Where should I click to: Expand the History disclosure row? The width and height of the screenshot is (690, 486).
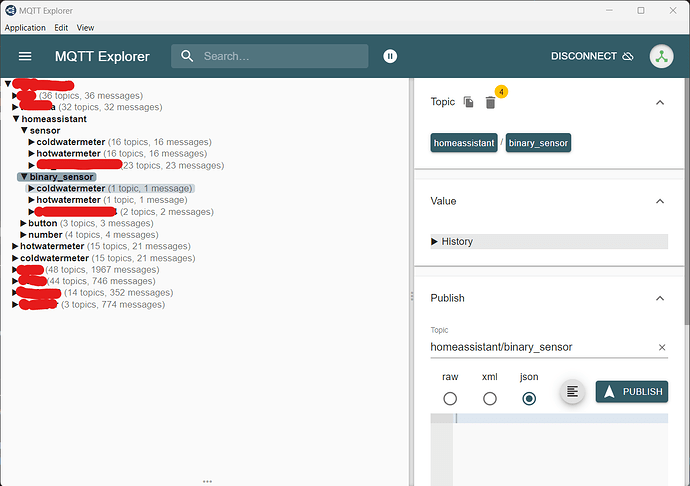549,242
